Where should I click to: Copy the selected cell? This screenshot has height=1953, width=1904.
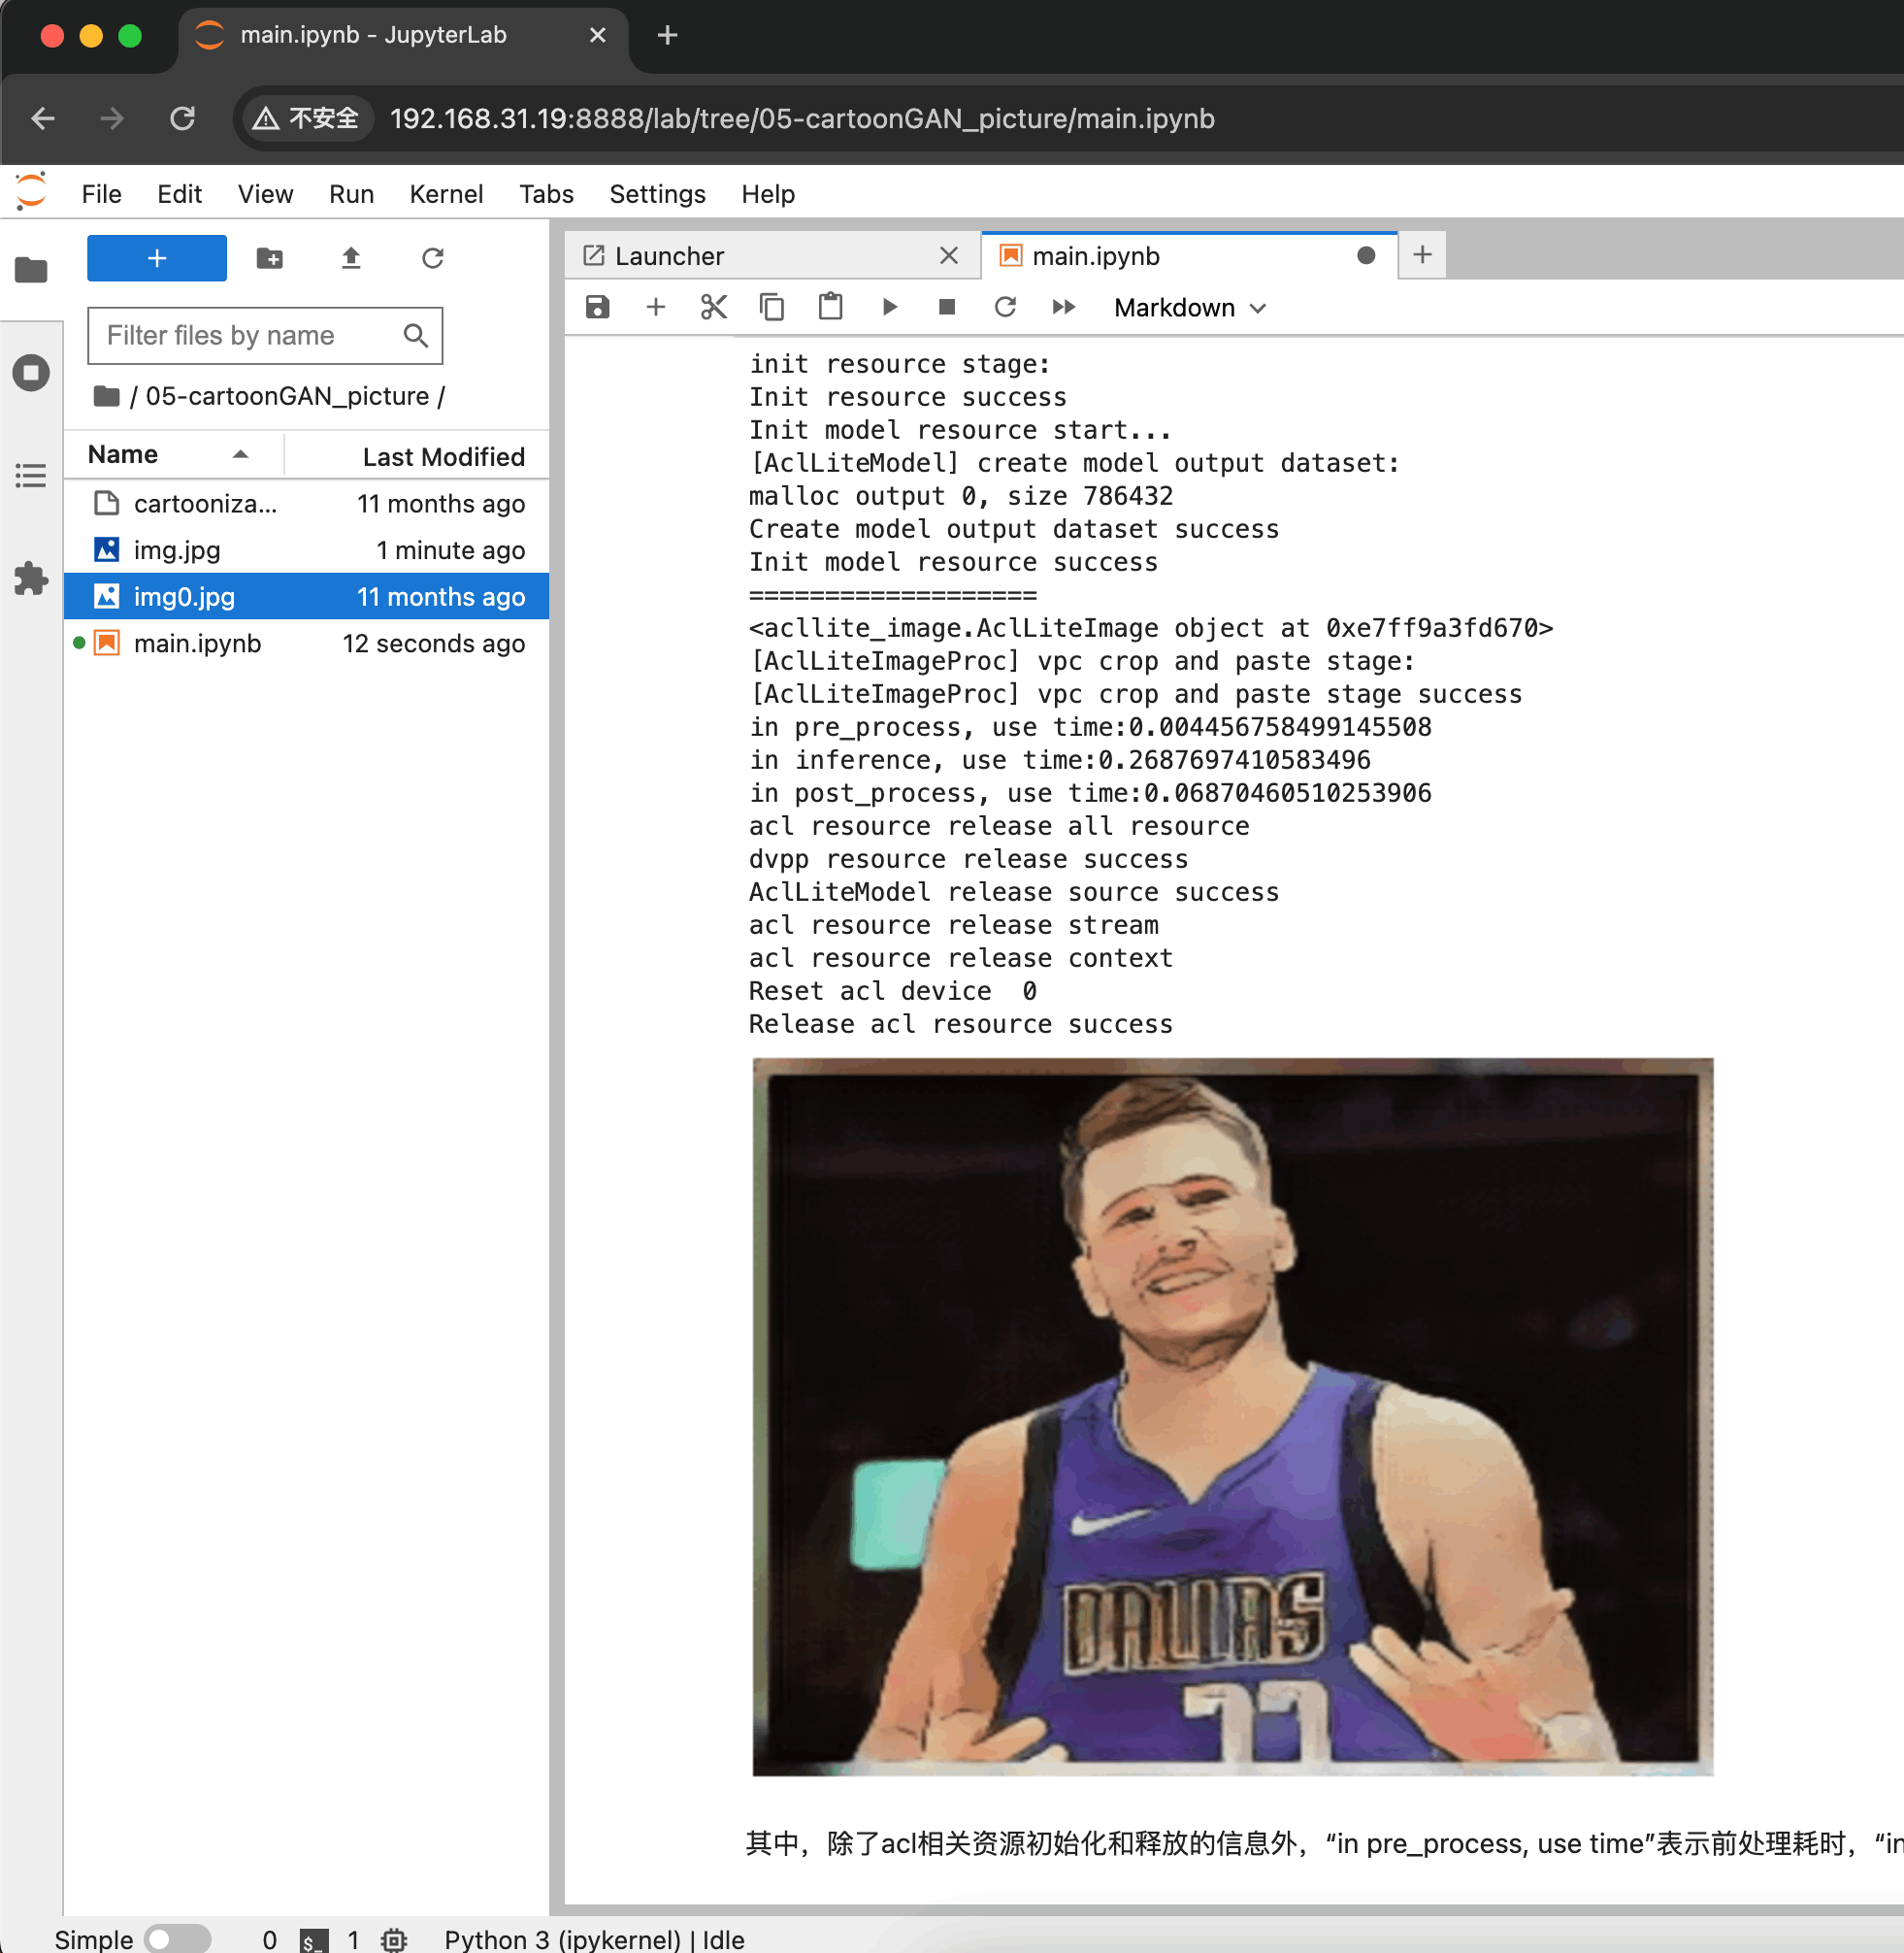coord(771,307)
